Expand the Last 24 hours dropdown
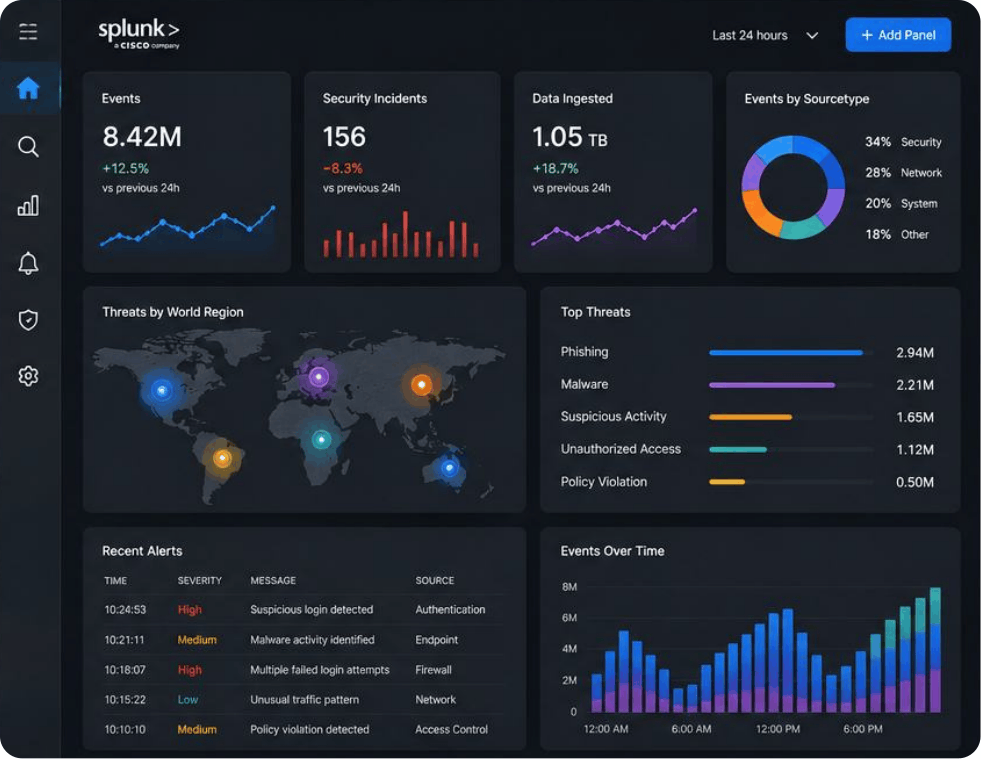981x759 pixels. point(765,36)
